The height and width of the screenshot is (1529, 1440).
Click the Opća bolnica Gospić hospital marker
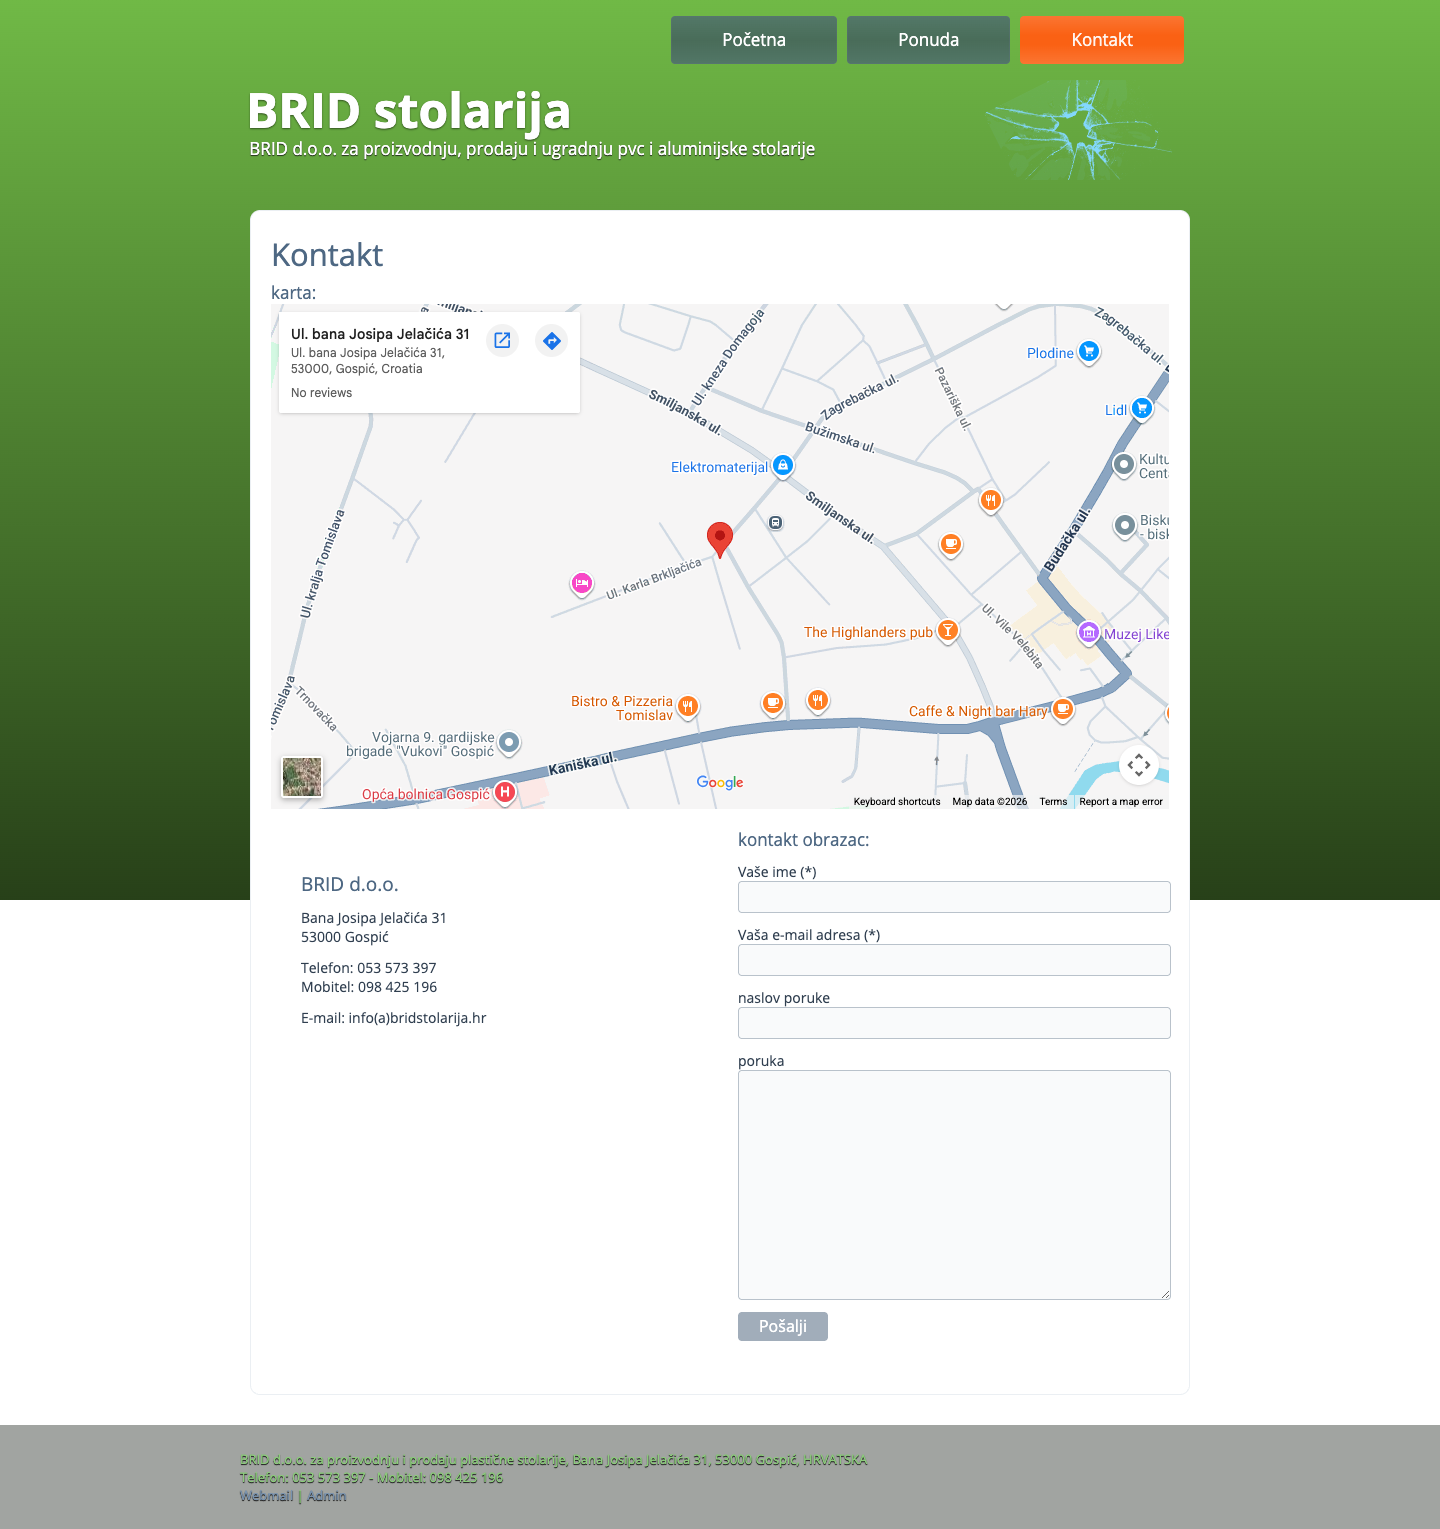click(x=506, y=793)
